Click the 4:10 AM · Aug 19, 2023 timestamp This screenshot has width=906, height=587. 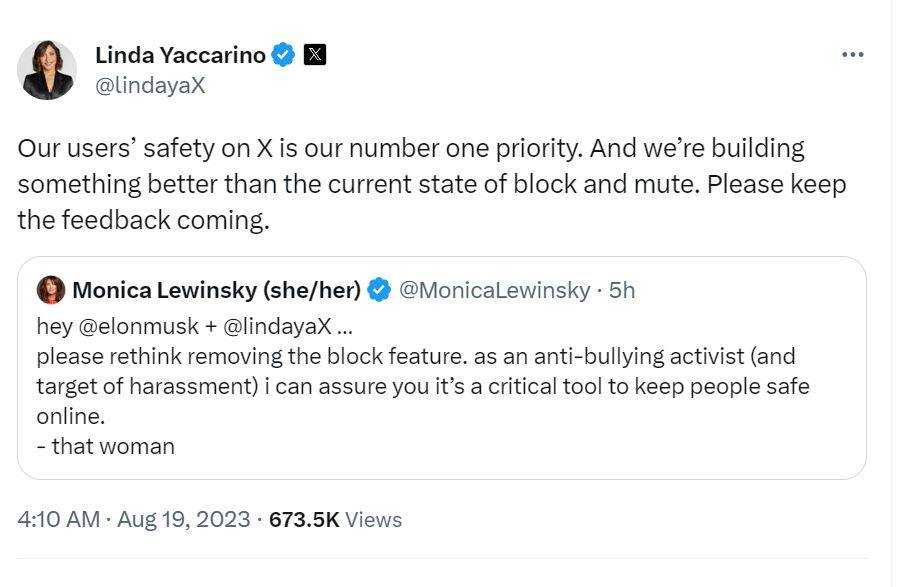134,519
